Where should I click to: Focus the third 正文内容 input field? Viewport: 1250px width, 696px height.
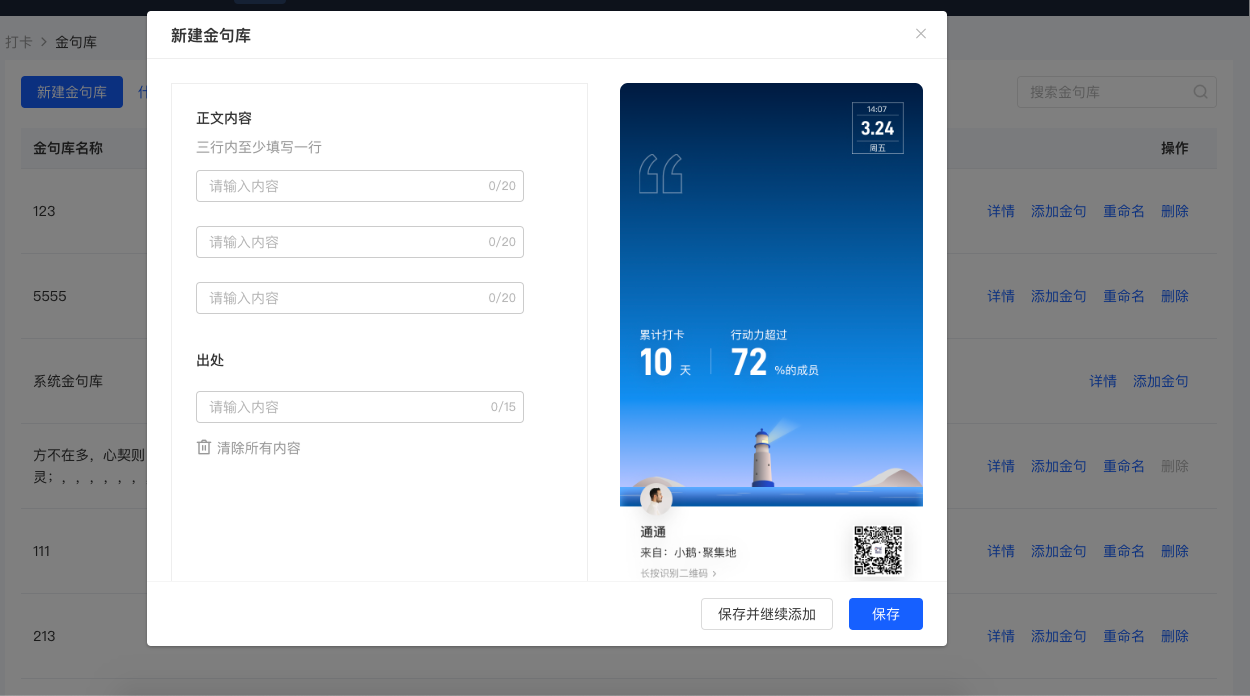(360, 298)
